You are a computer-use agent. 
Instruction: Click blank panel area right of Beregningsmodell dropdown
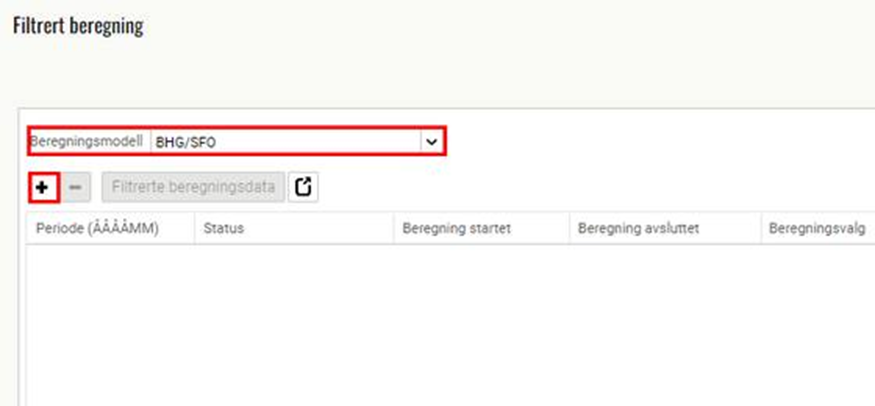tap(650, 142)
